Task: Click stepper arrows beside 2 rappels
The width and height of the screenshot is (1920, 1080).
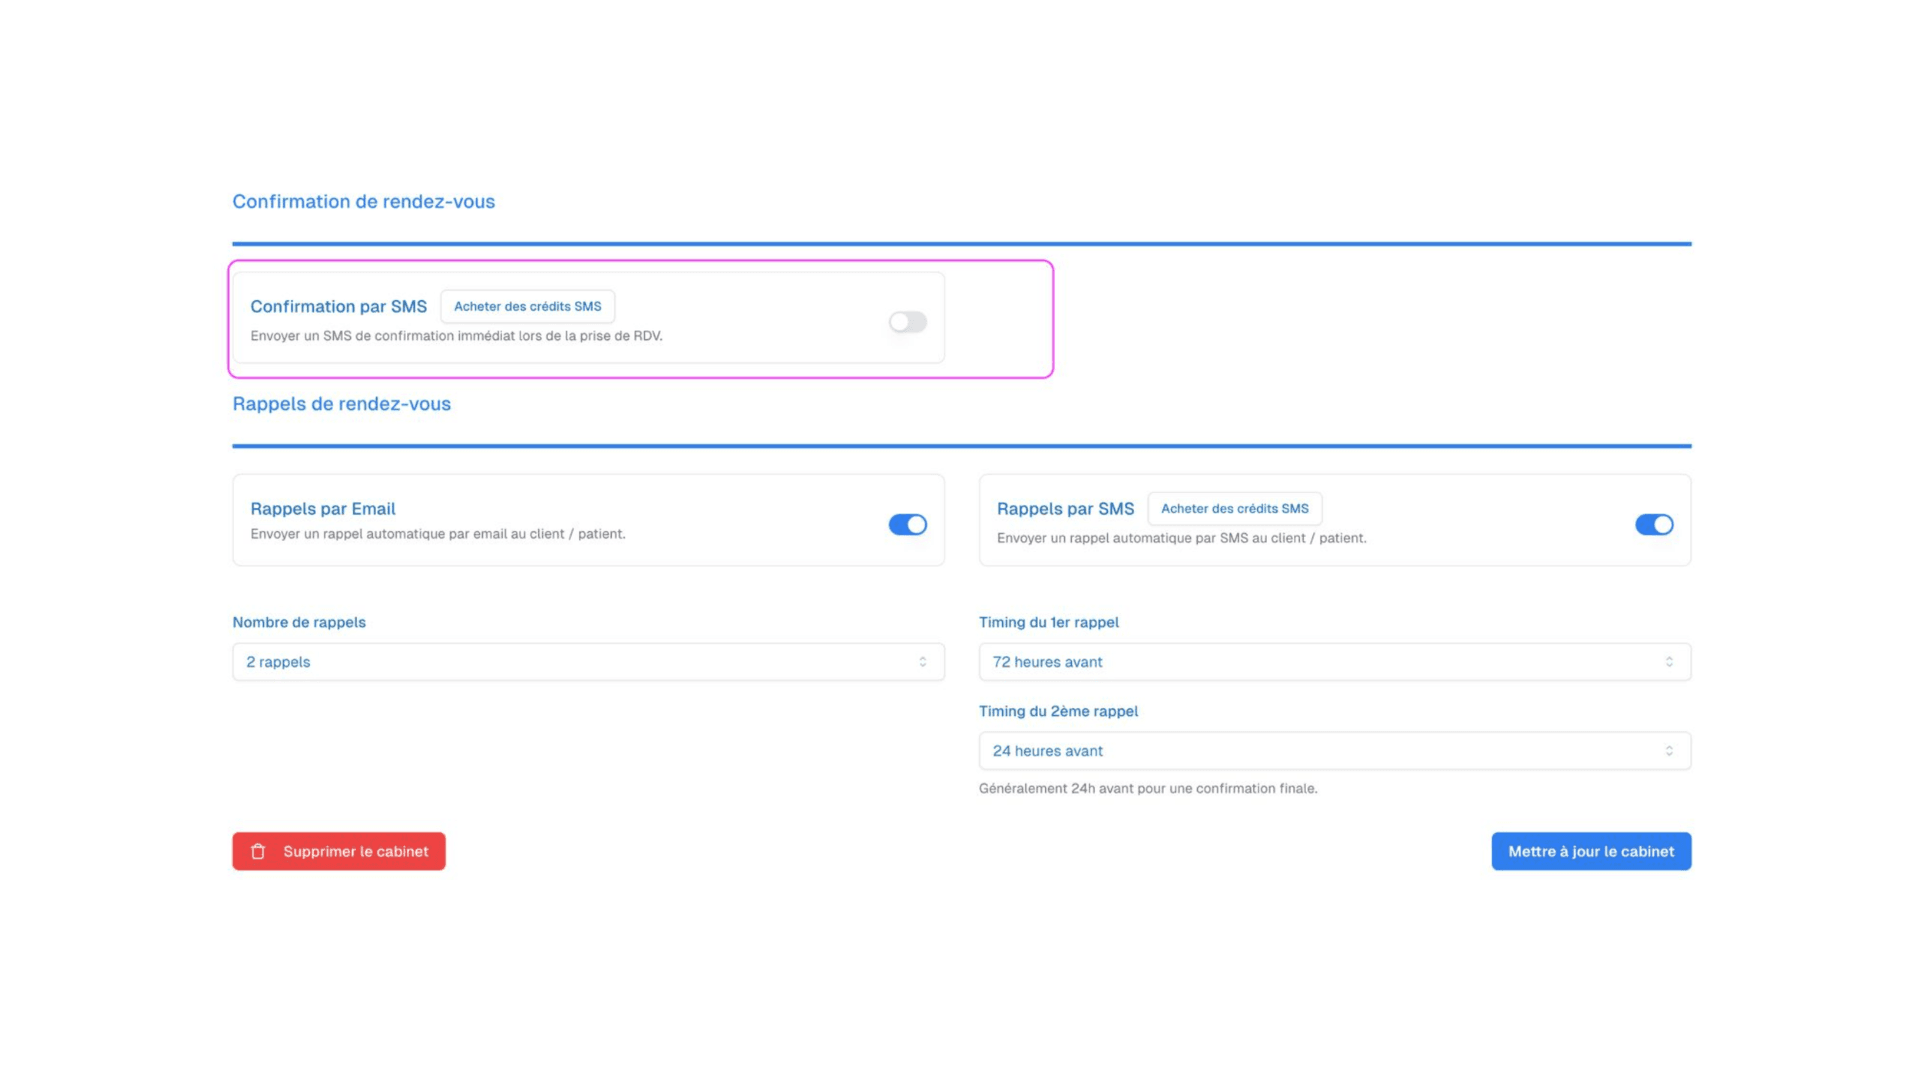Action: (x=921, y=661)
